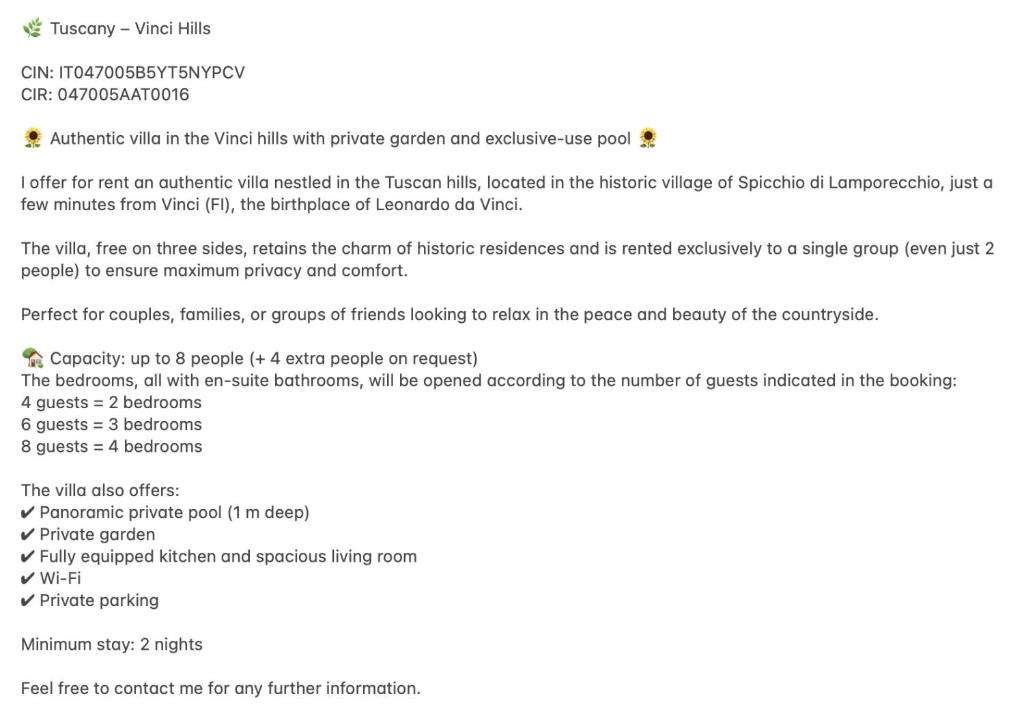
Task: Click the checkmark next to Wi-Fi
Action: (x=28, y=579)
